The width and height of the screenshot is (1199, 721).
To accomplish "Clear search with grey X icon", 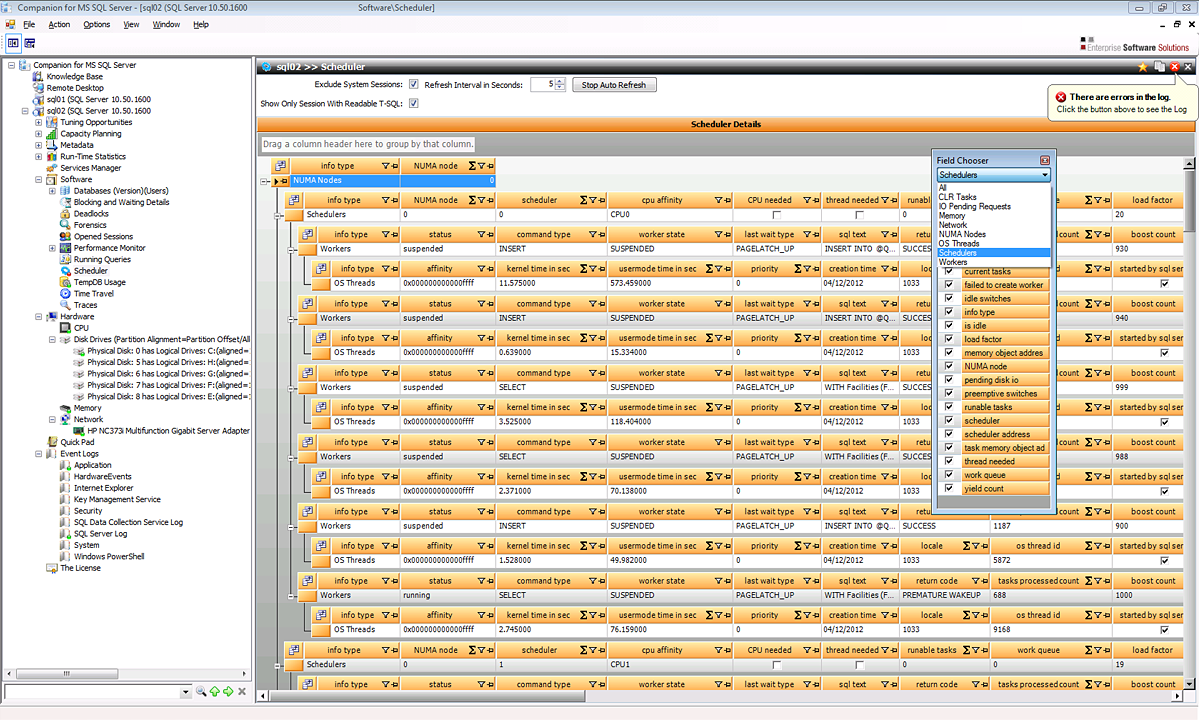I will [x=242, y=691].
